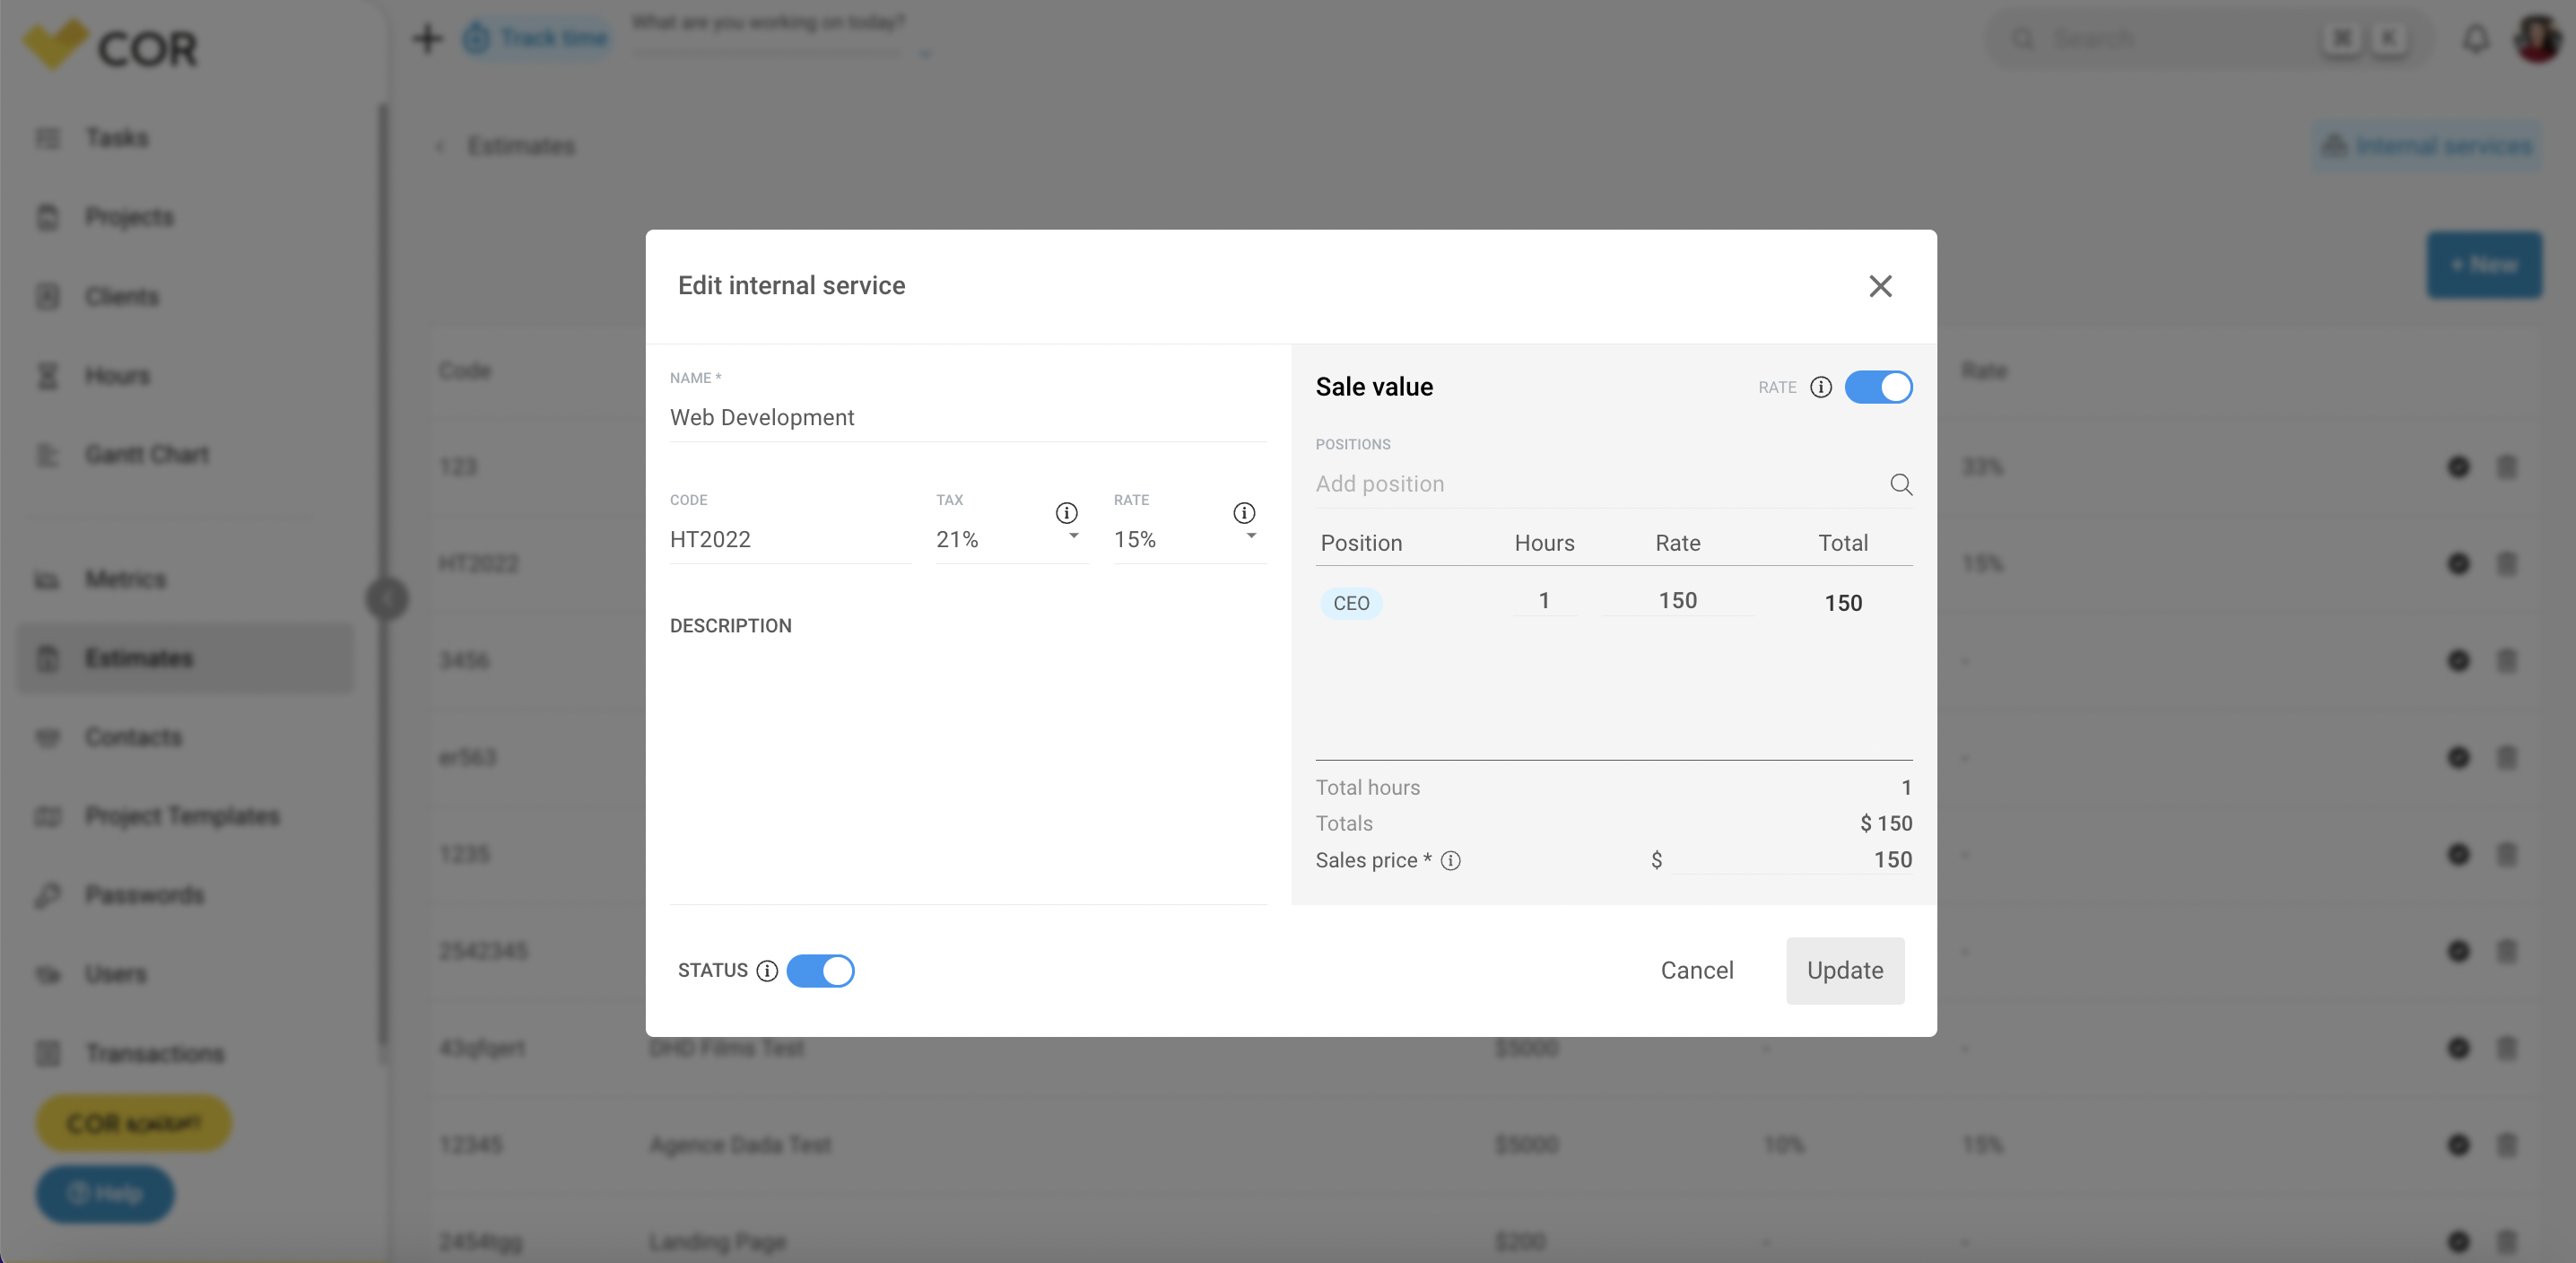Collapse the sidebar with the round arrow
This screenshot has width=2576, height=1263.
point(387,599)
